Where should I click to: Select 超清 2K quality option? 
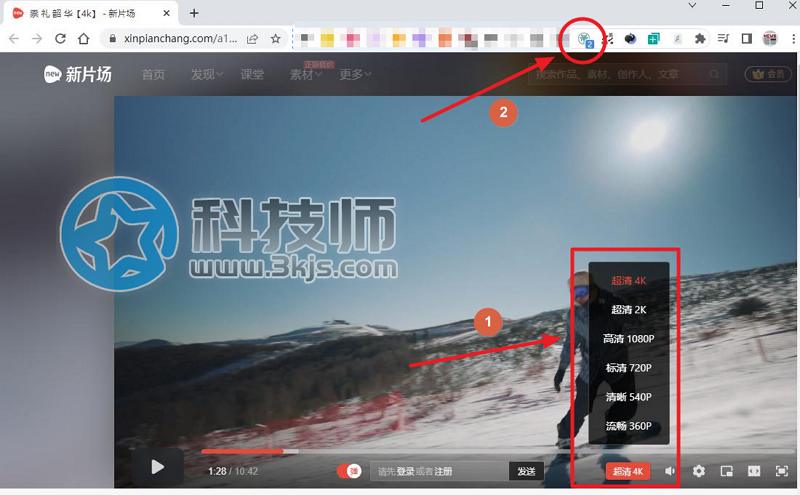629,309
